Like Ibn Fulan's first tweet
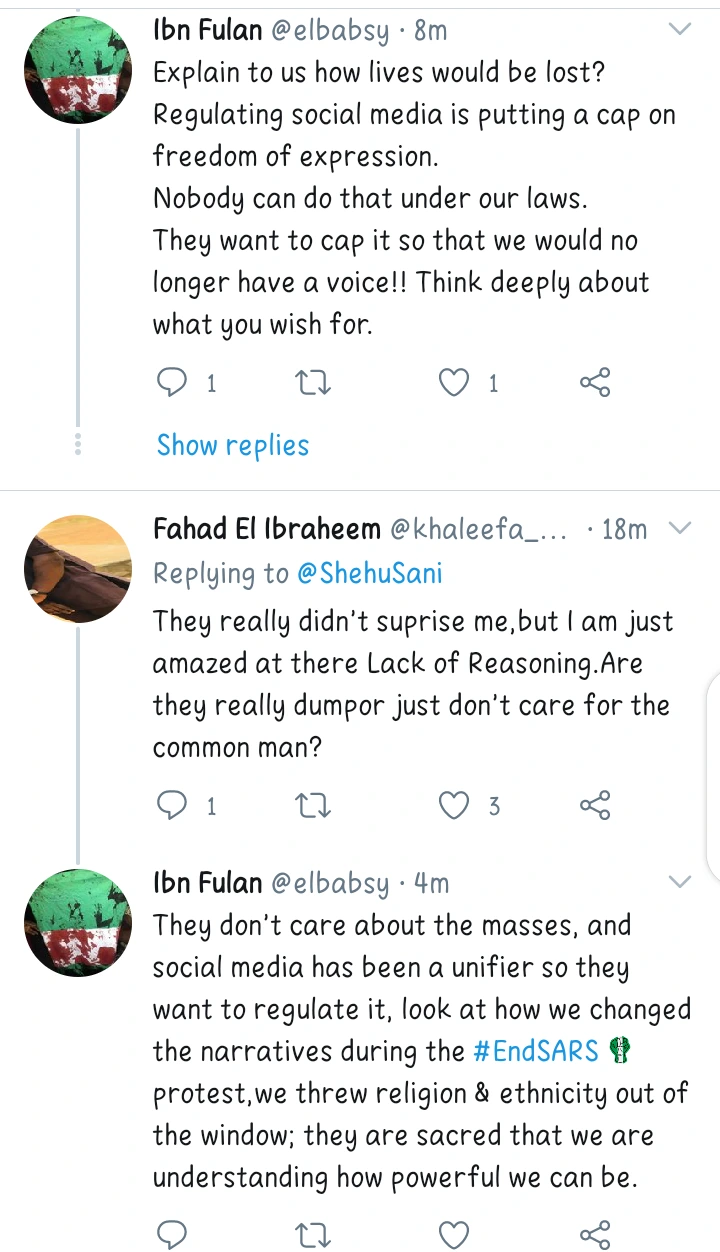720x1252 pixels. [x=455, y=382]
